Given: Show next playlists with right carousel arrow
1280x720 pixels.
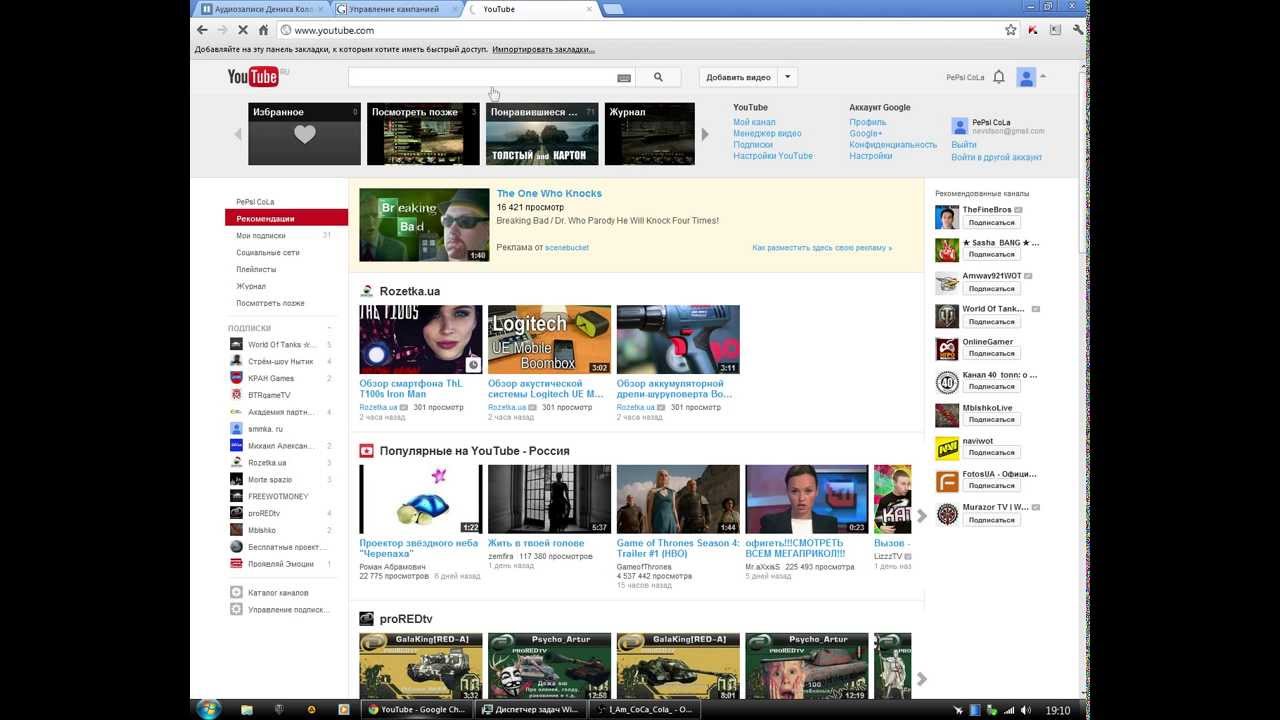Looking at the screenshot, I should 705,134.
